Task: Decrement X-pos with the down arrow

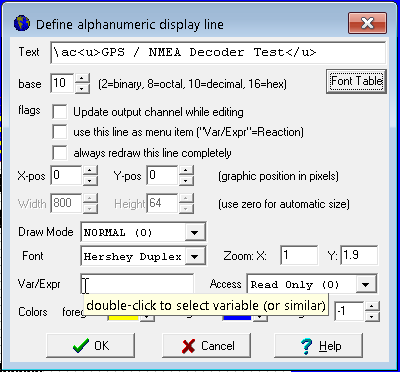Action: 90,180
